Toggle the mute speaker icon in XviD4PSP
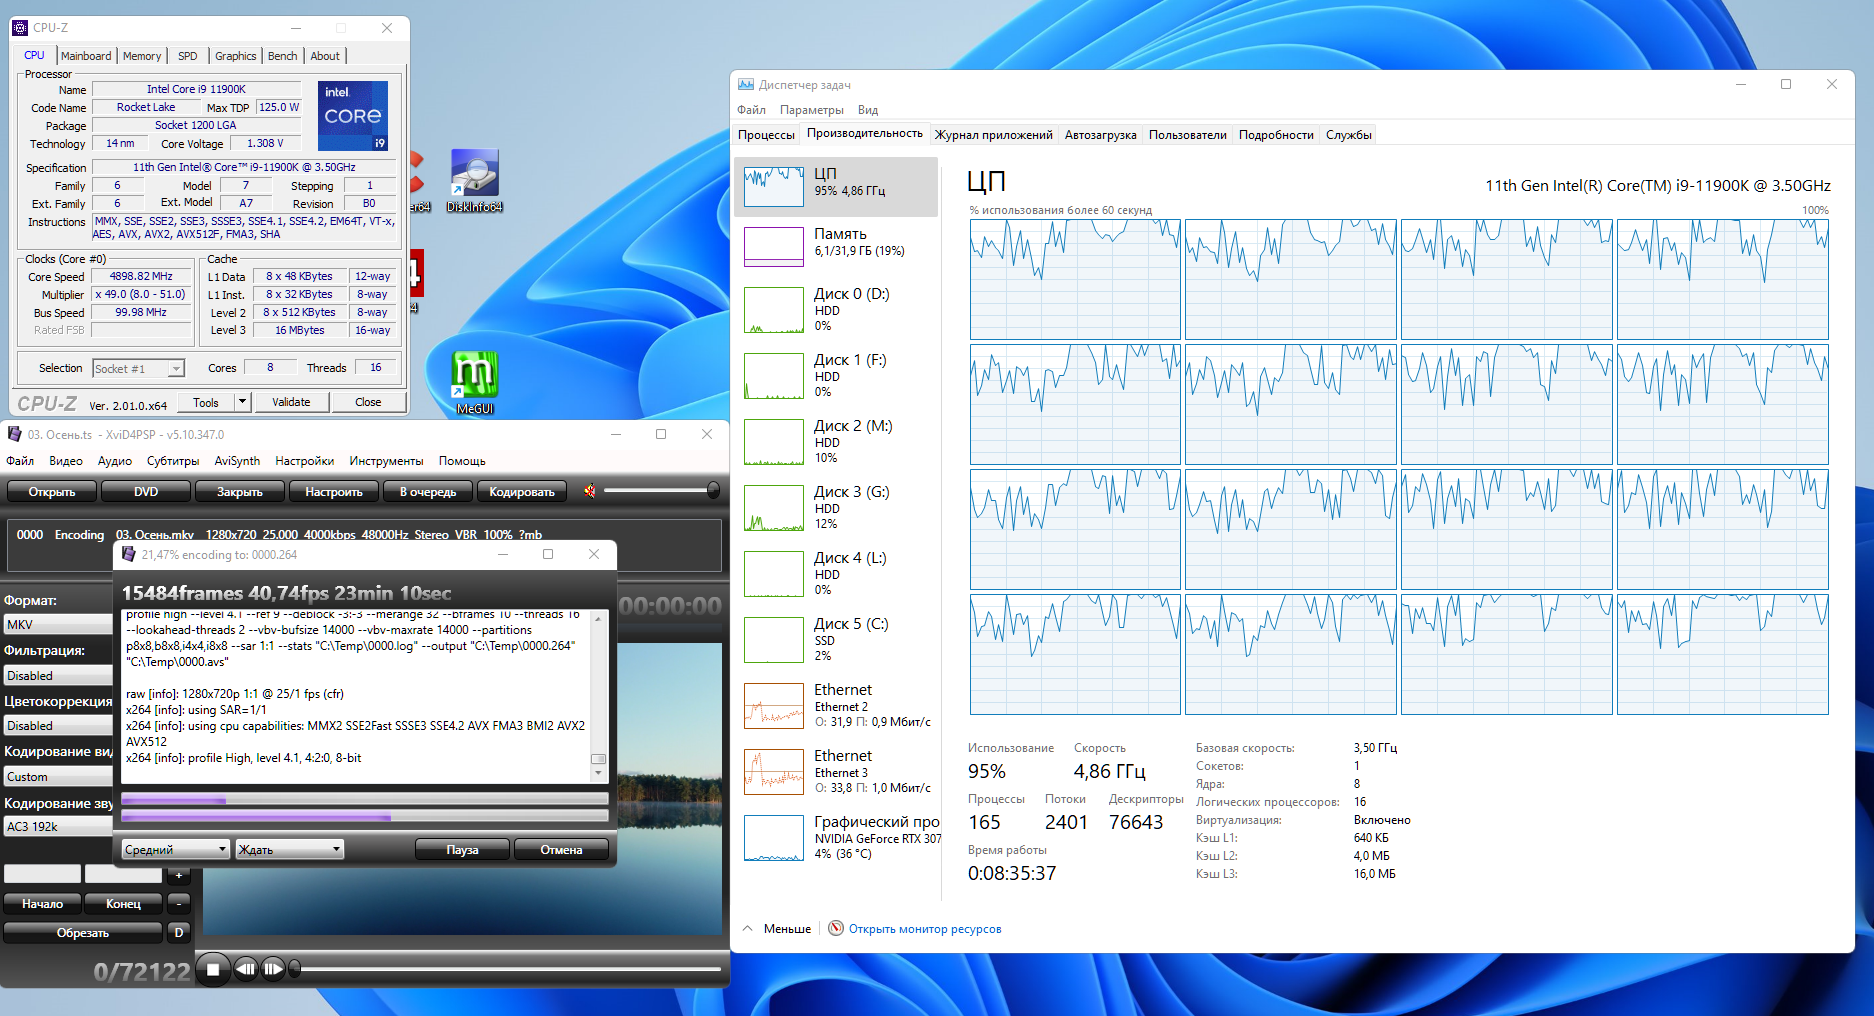This screenshot has width=1874, height=1016. [x=590, y=490]
